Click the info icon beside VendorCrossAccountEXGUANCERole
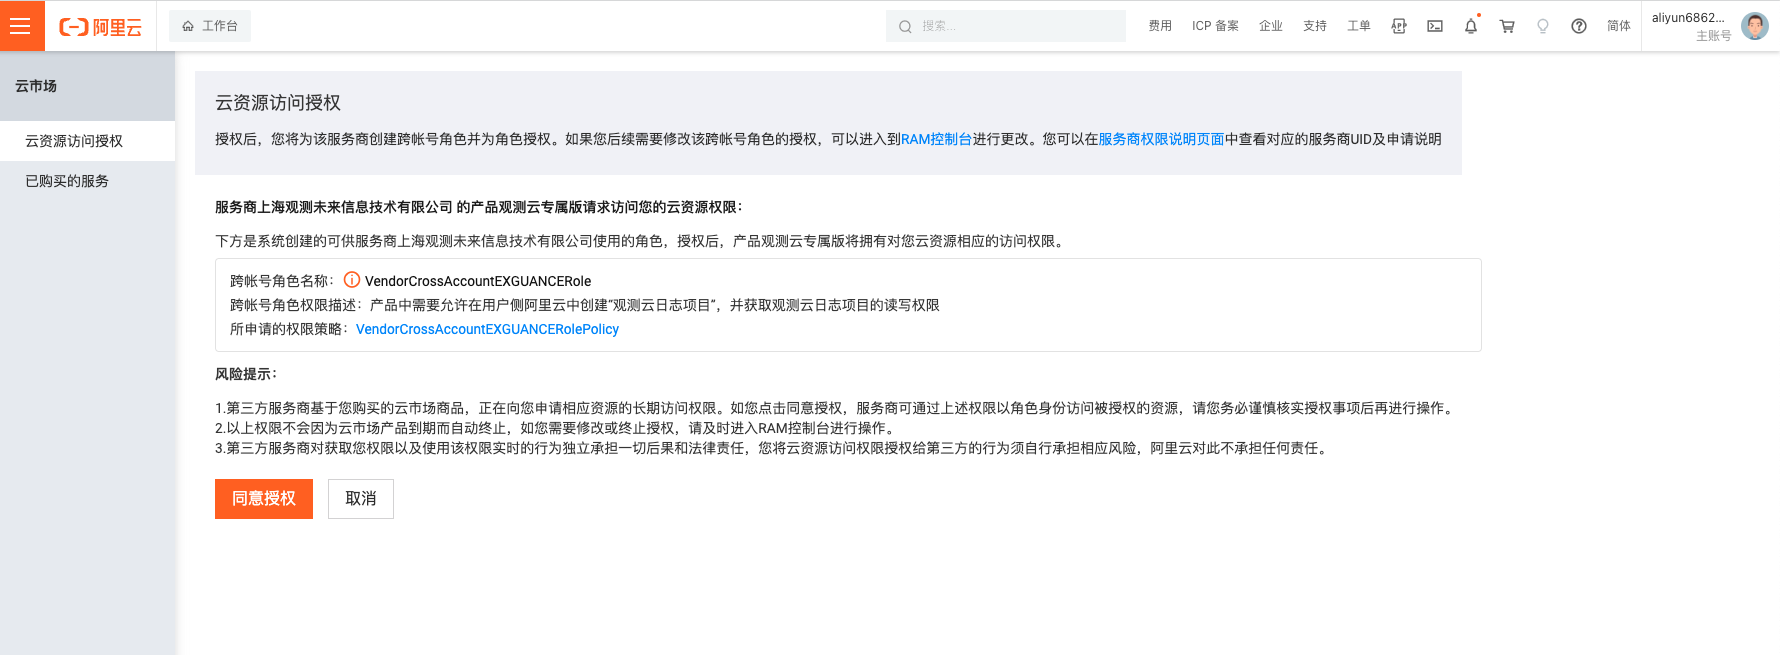The width and height of the screenshot is (1780, 655). [352, 280]
